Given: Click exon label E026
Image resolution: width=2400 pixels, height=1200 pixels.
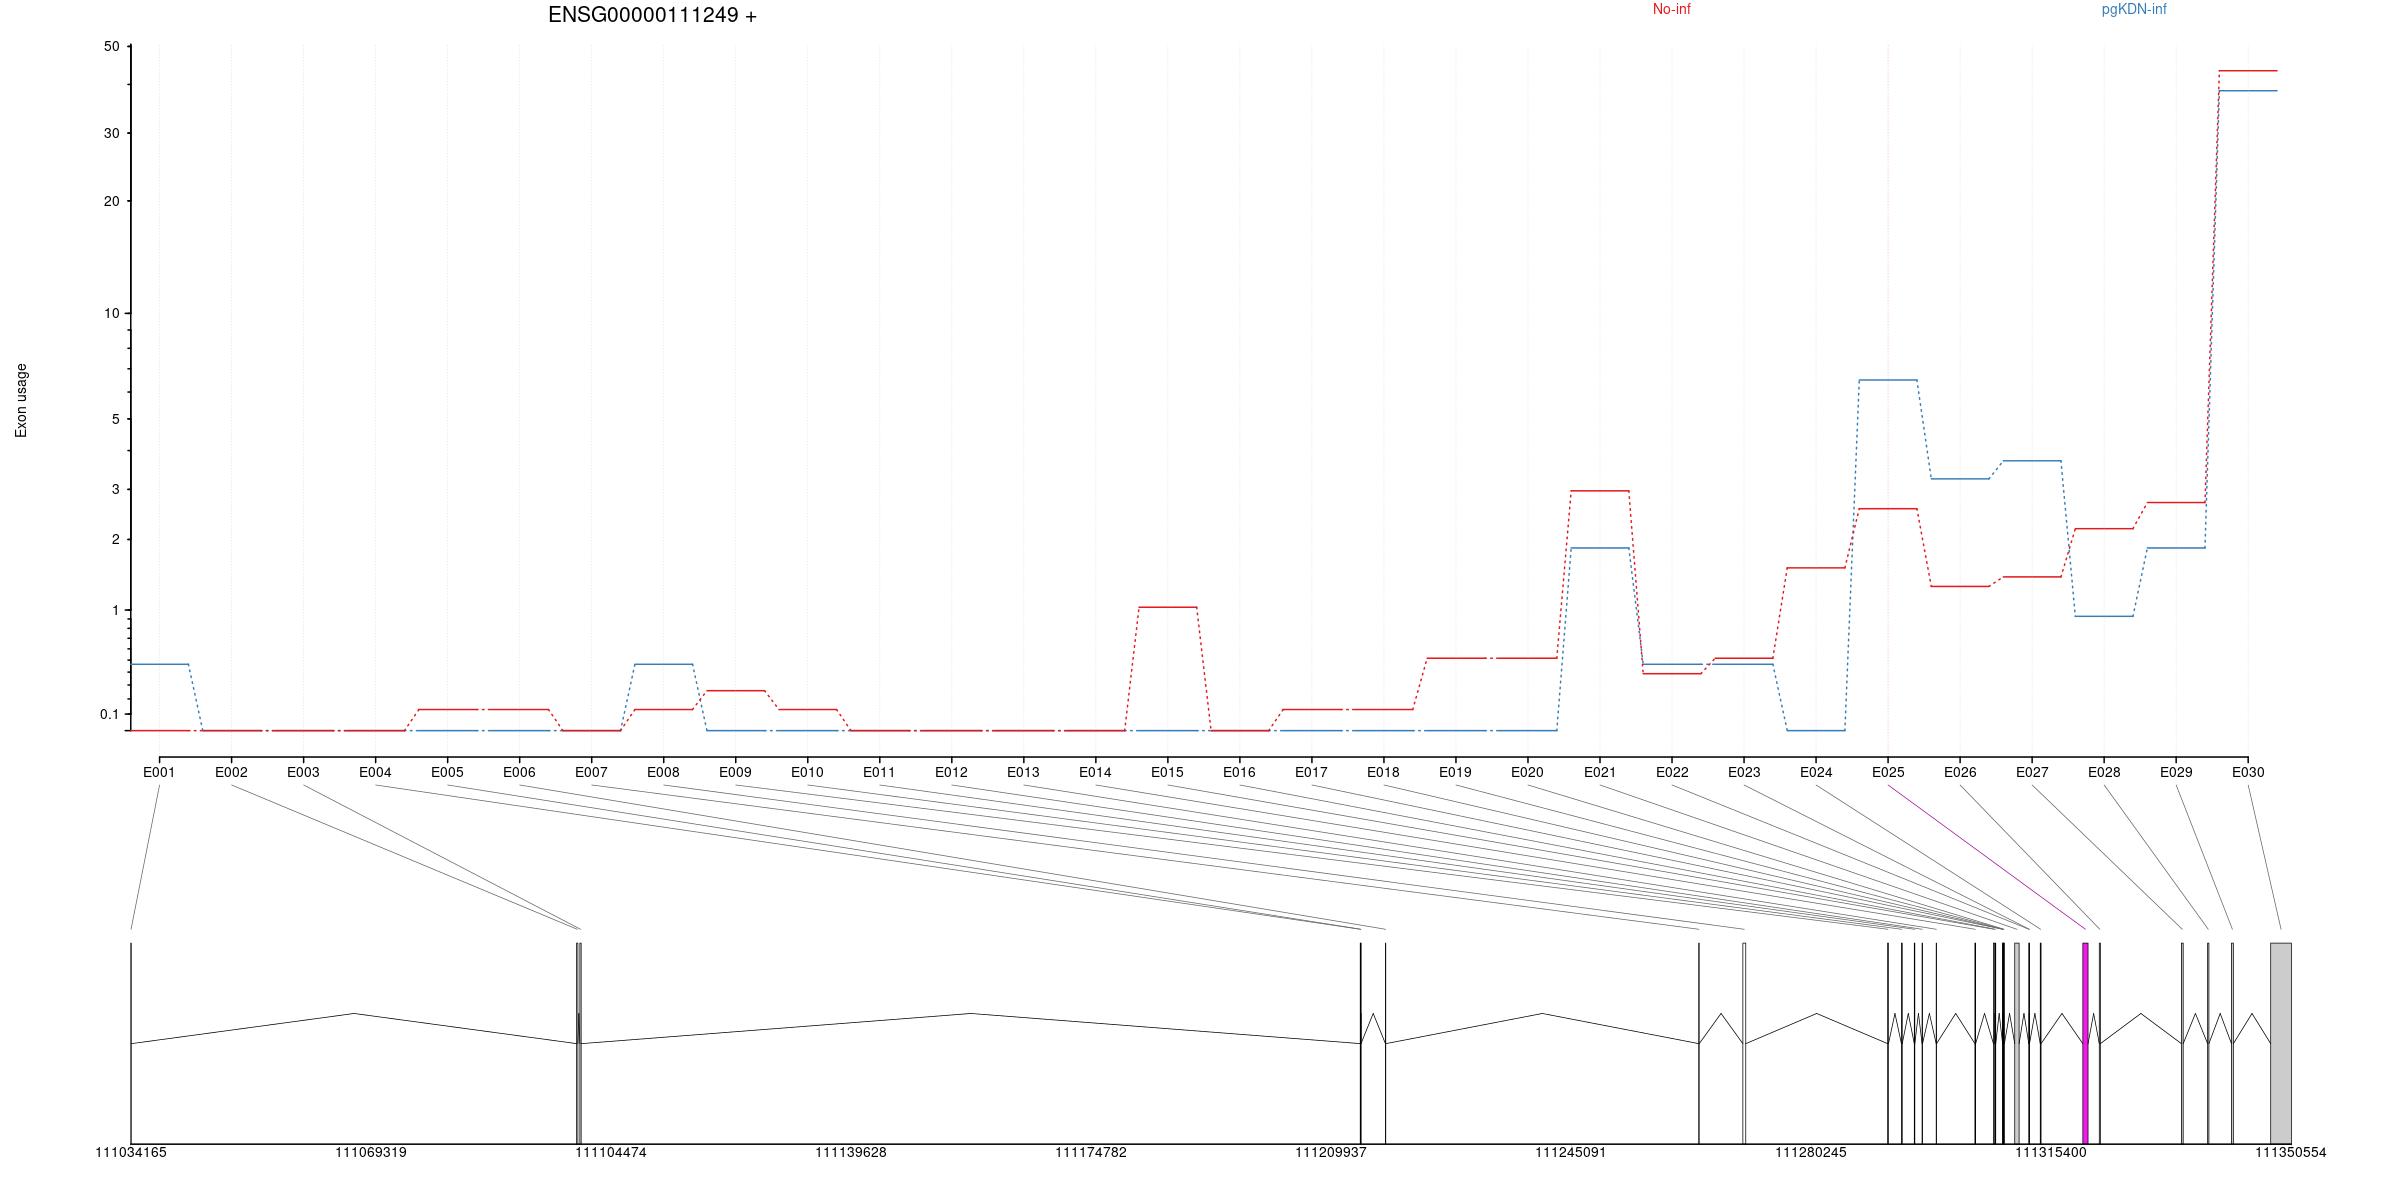Looking at the screenshot, I should pyautogui.click(x=1960, y=772).
